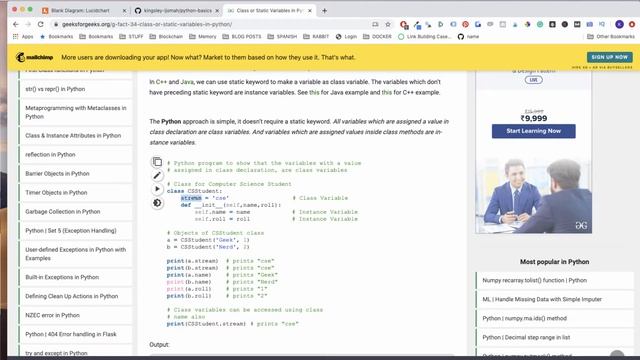
Task: Open the STUFF bookmarks folder
Action: (131, 37)
